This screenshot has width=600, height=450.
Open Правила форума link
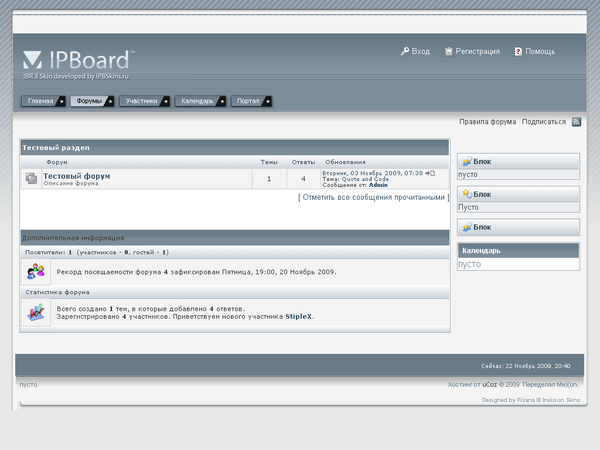488,122
